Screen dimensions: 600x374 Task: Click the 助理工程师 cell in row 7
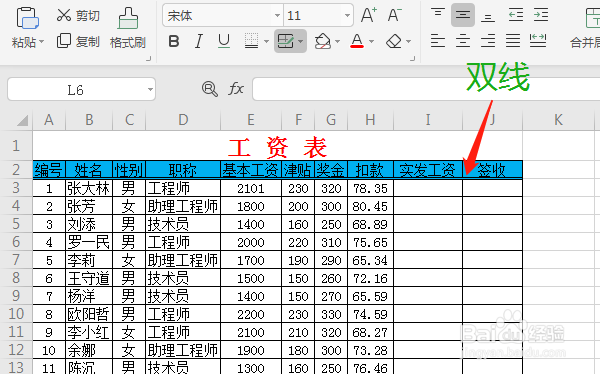point(183,260)
